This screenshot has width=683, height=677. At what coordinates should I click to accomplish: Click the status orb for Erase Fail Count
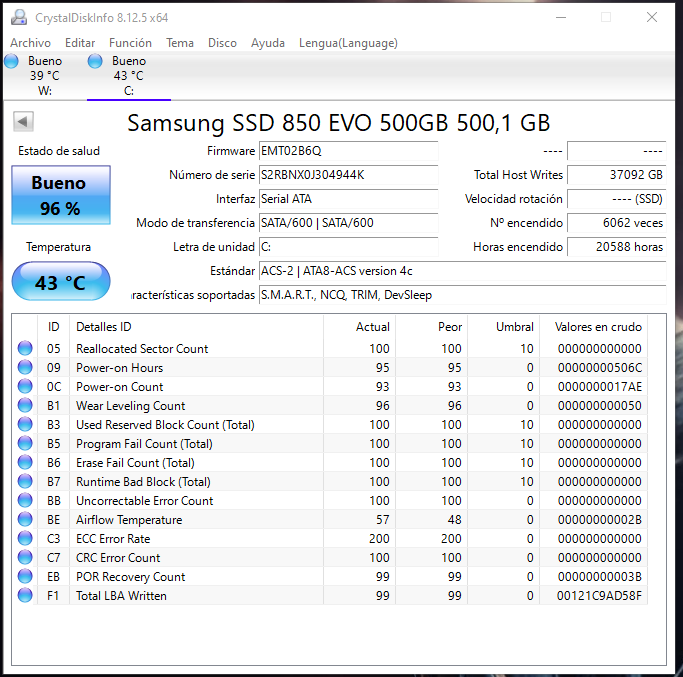(x=25, y=462)
